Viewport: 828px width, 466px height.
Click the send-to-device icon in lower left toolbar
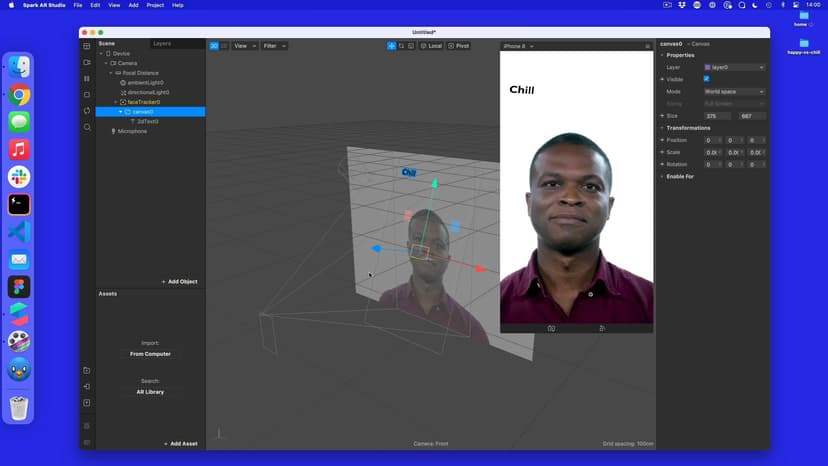pyautogui.click(x=87, y=387)
